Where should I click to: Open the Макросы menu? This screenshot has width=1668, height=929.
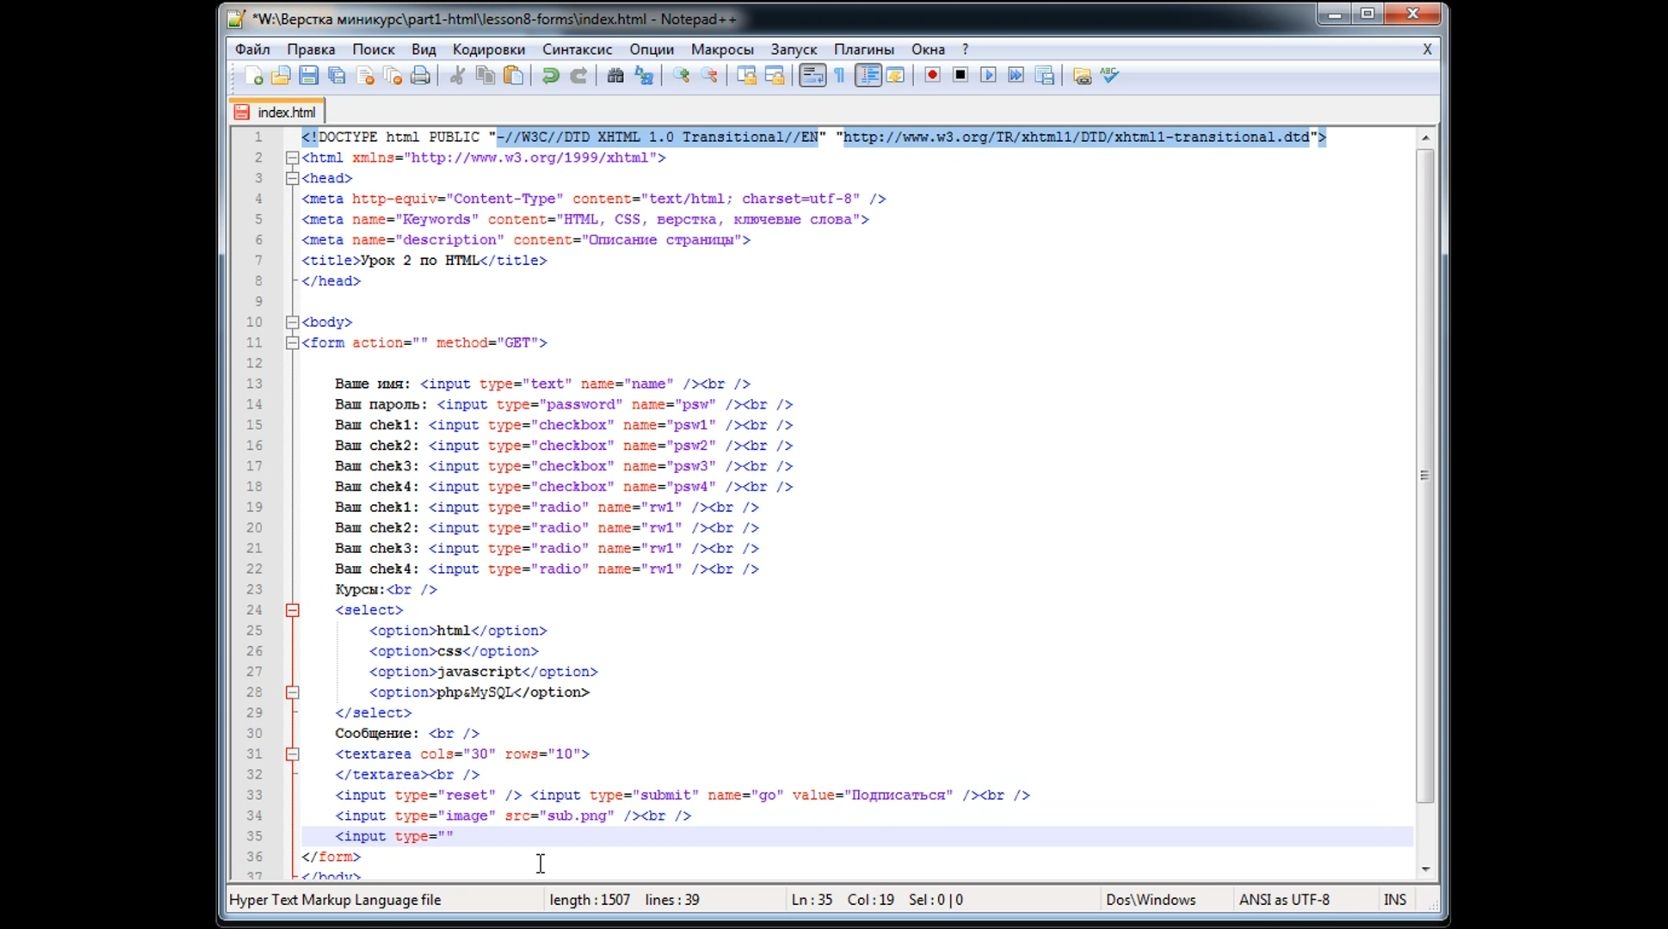pyautogui.click(x=722, y=49)
